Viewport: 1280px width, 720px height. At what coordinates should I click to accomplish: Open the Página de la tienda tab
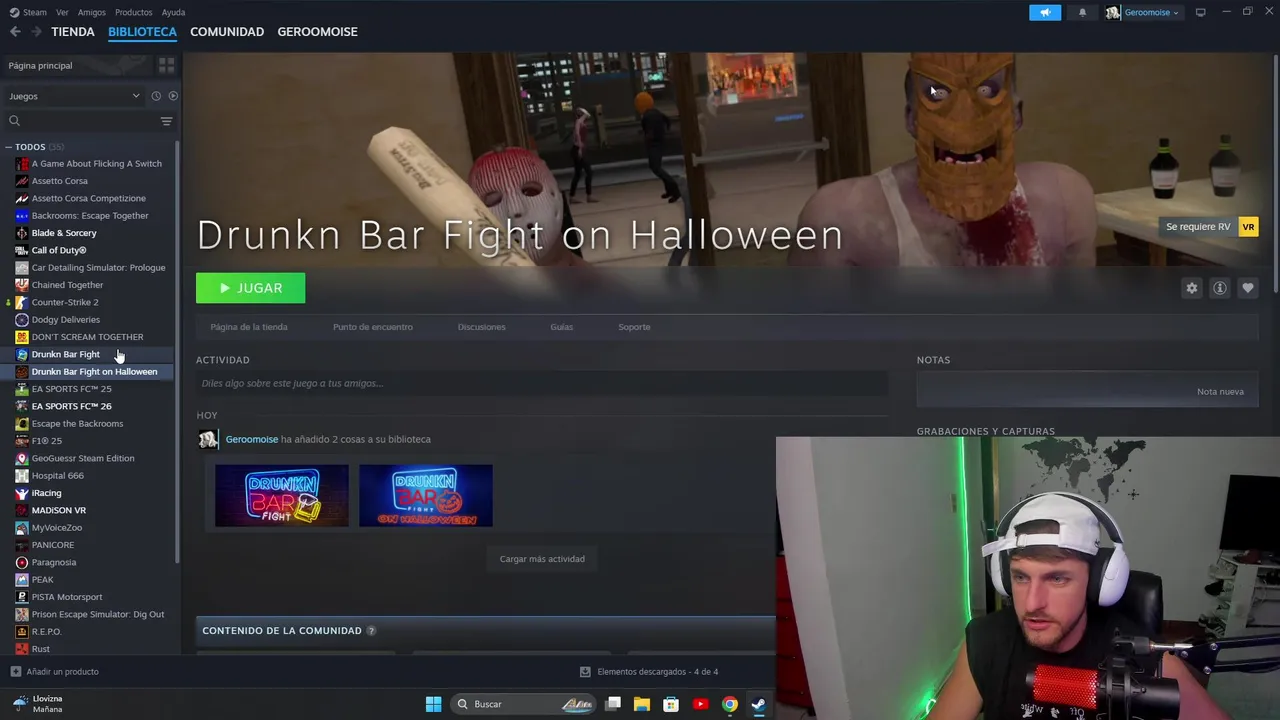249,327
